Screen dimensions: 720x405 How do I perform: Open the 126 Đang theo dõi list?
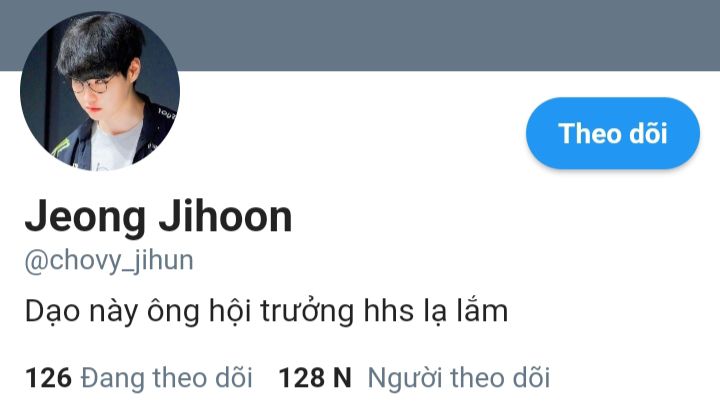pos(139,378)
